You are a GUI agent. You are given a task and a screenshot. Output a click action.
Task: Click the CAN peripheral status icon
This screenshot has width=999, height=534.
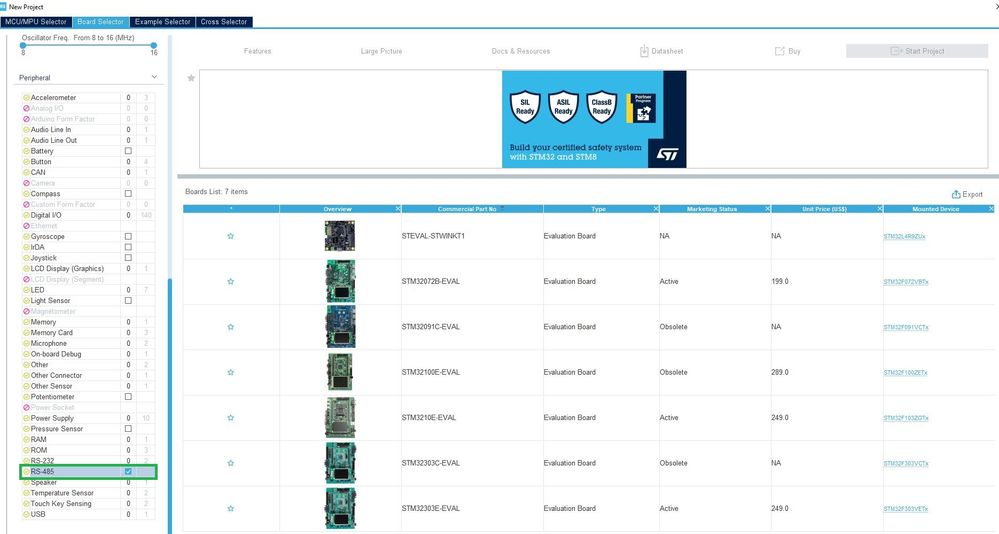[26, 172]
